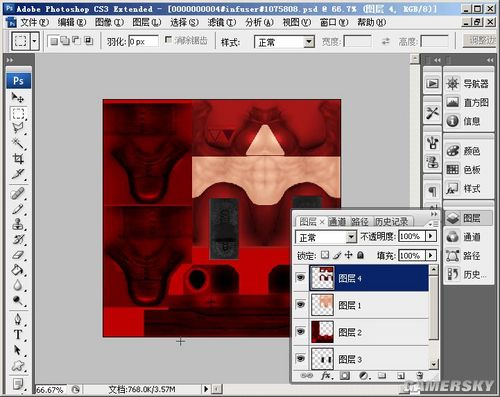Toggle visibility of 图层 2
The height and width of the screenshot is (397, 500).
[x=301, y=331]
